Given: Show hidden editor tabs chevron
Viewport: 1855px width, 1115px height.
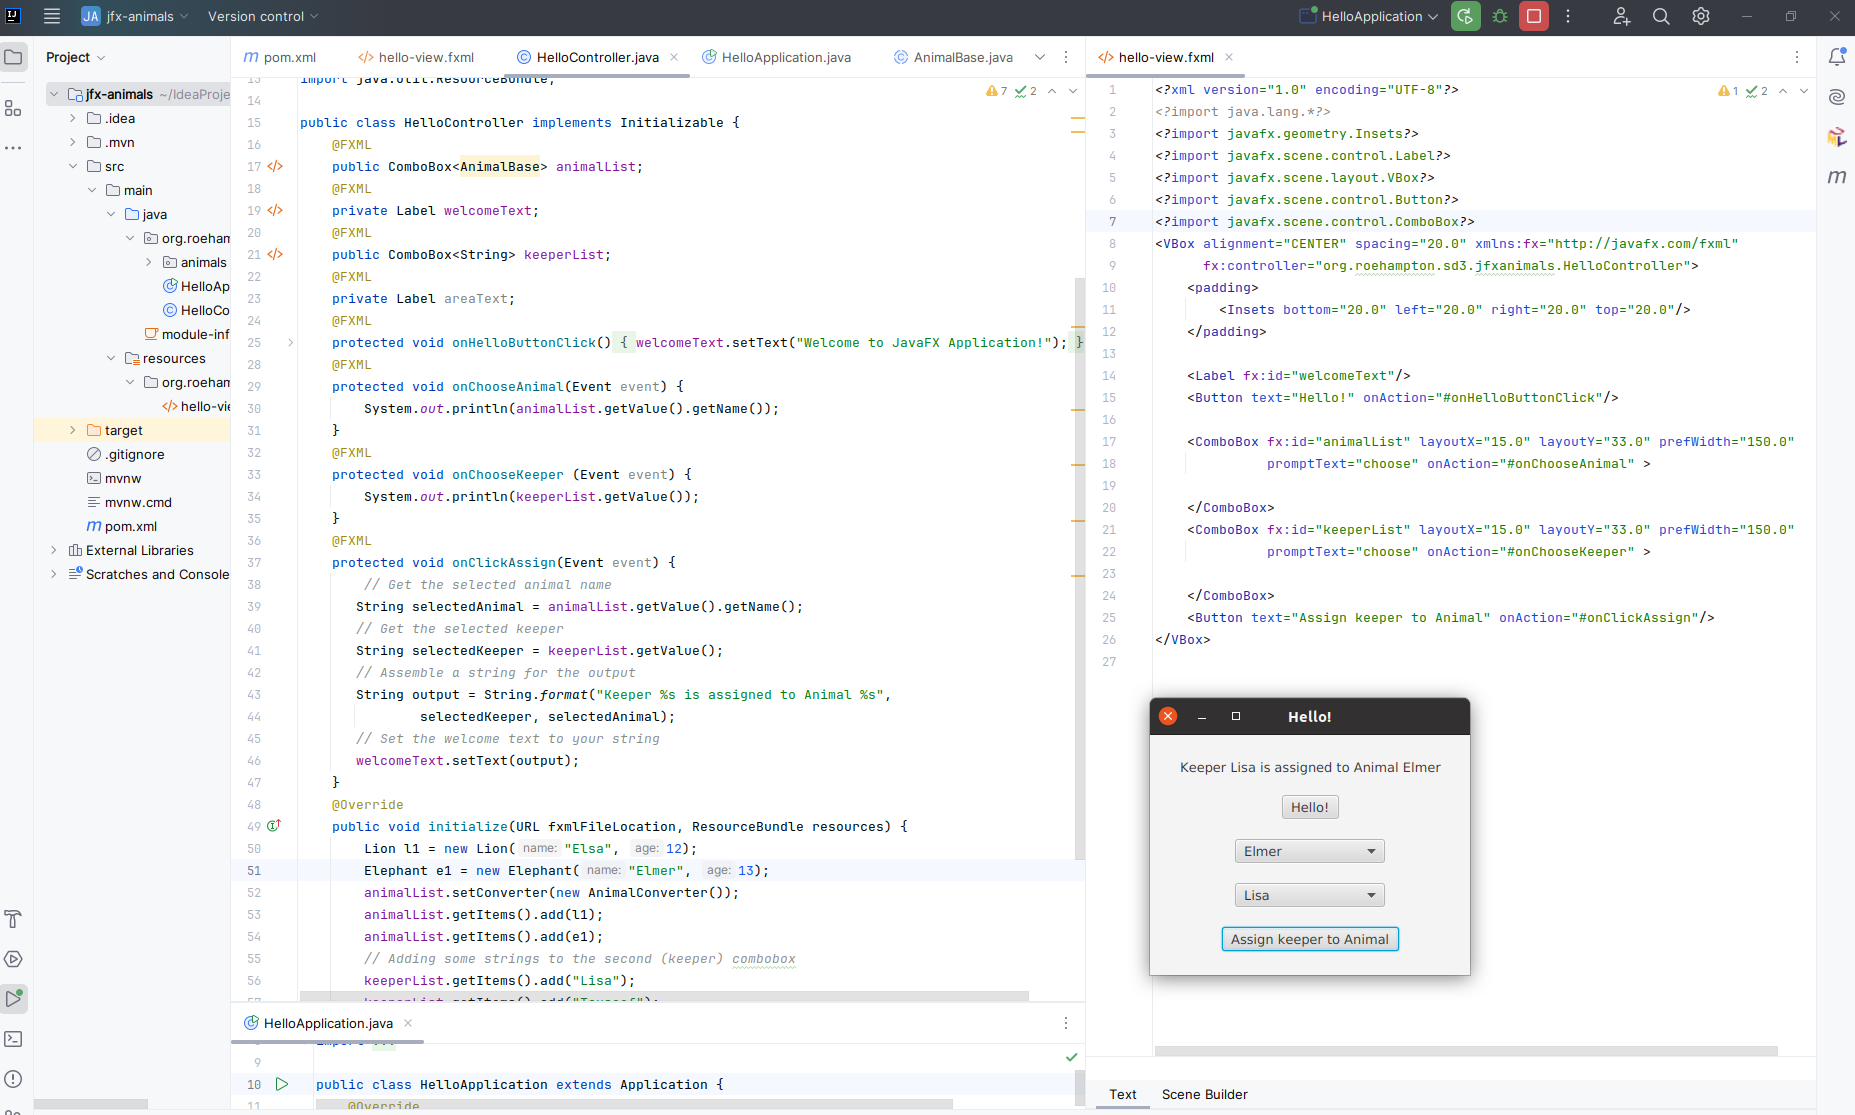Looking at the screenshot, I should tap(1040, 57).
